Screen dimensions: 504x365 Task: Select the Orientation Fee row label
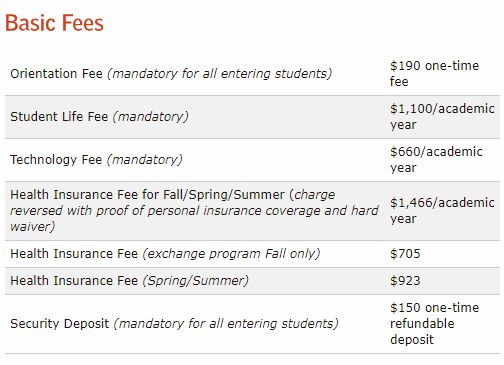pyautogui.click(x=56, y=74)
